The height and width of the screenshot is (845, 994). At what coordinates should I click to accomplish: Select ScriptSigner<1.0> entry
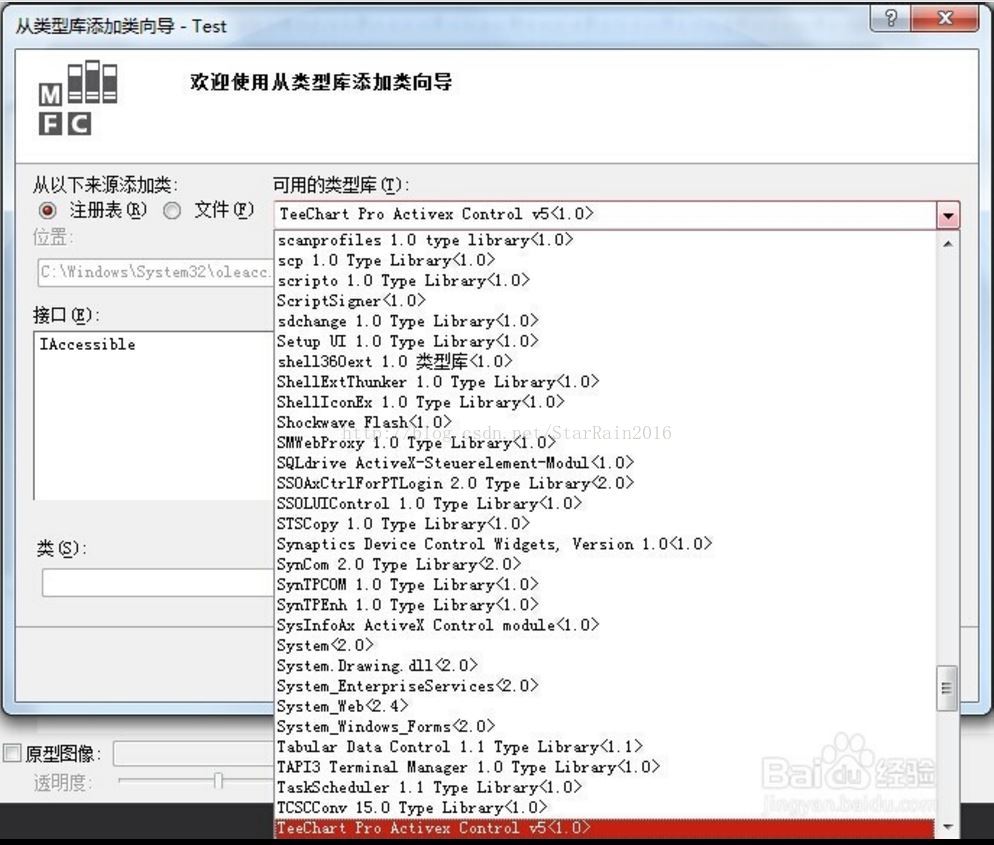[605, 300]
